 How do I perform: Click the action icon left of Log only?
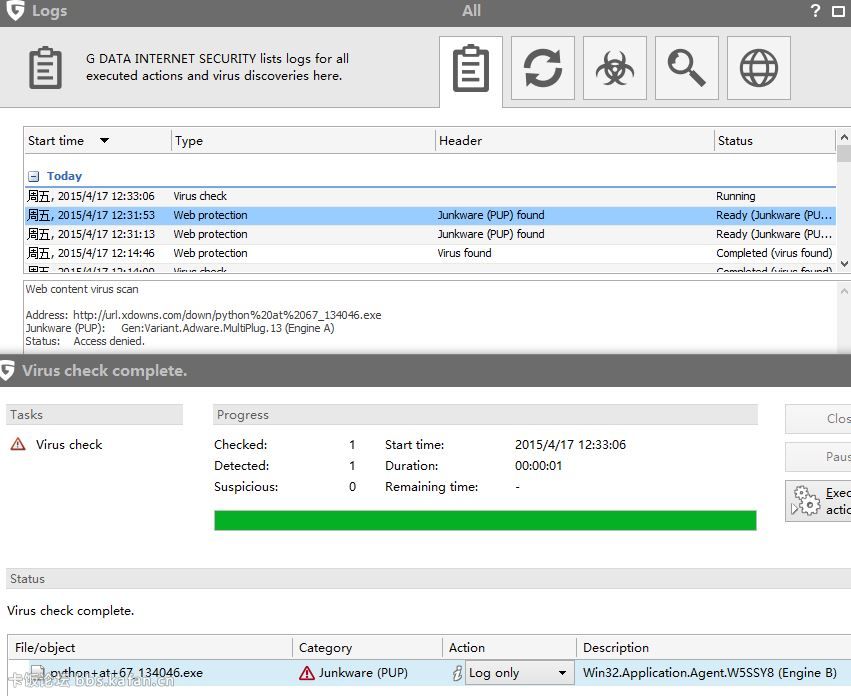tap(457, 673)
